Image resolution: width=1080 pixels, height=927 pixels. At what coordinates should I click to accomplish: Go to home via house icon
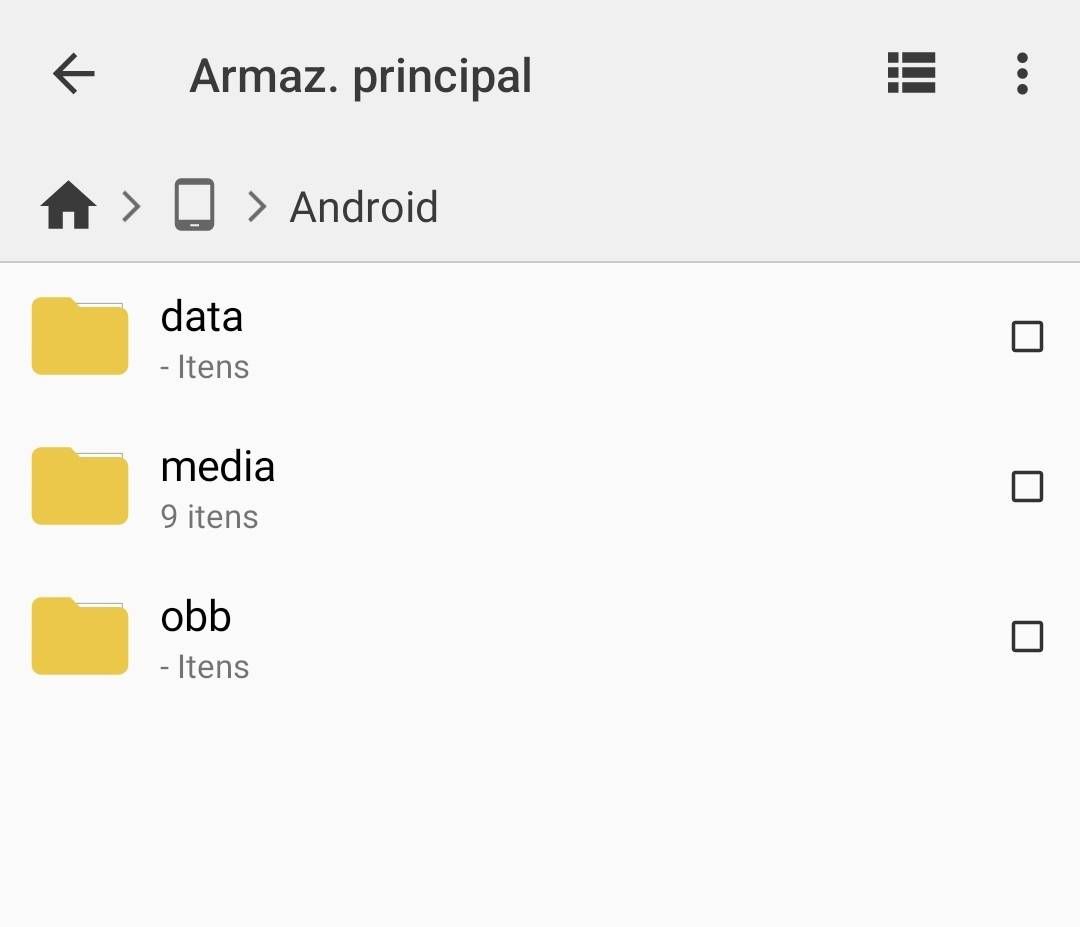pyautogui.click(x=68, y=207)
